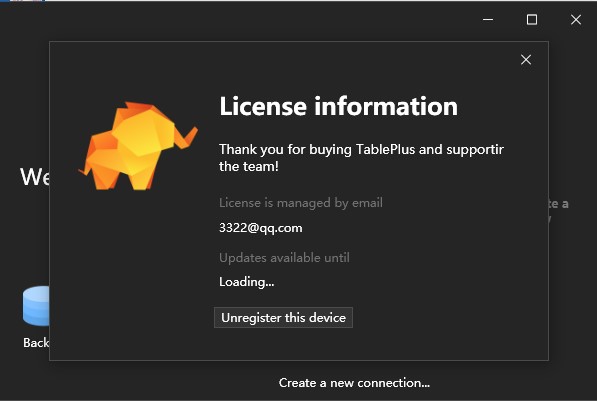
Task: Select the 3322@qq.com email text
Action: (x=261, y=228)
